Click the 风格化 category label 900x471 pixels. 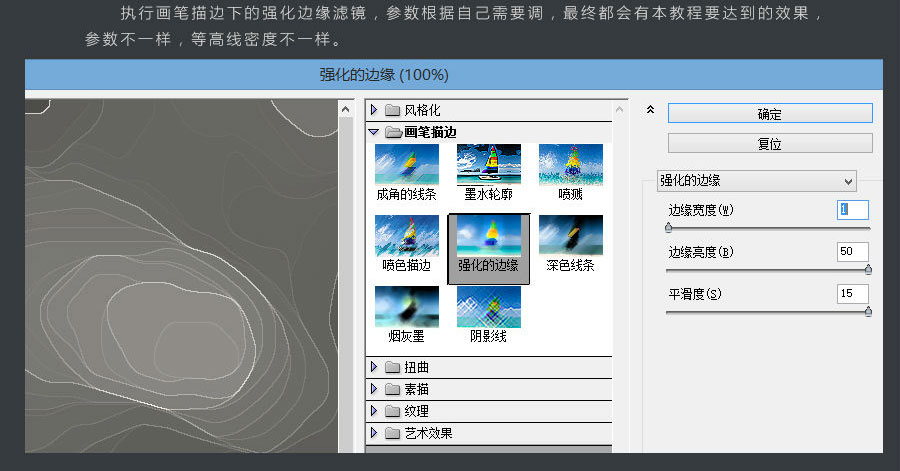coord(422,110)
